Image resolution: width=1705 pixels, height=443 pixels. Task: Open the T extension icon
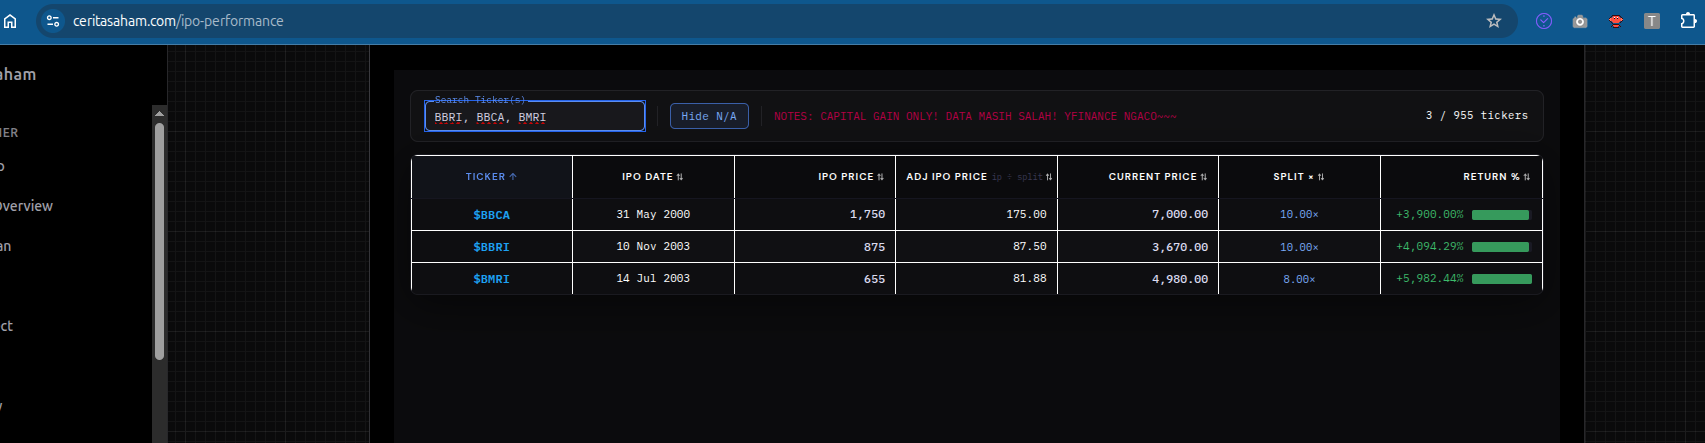1652,21
